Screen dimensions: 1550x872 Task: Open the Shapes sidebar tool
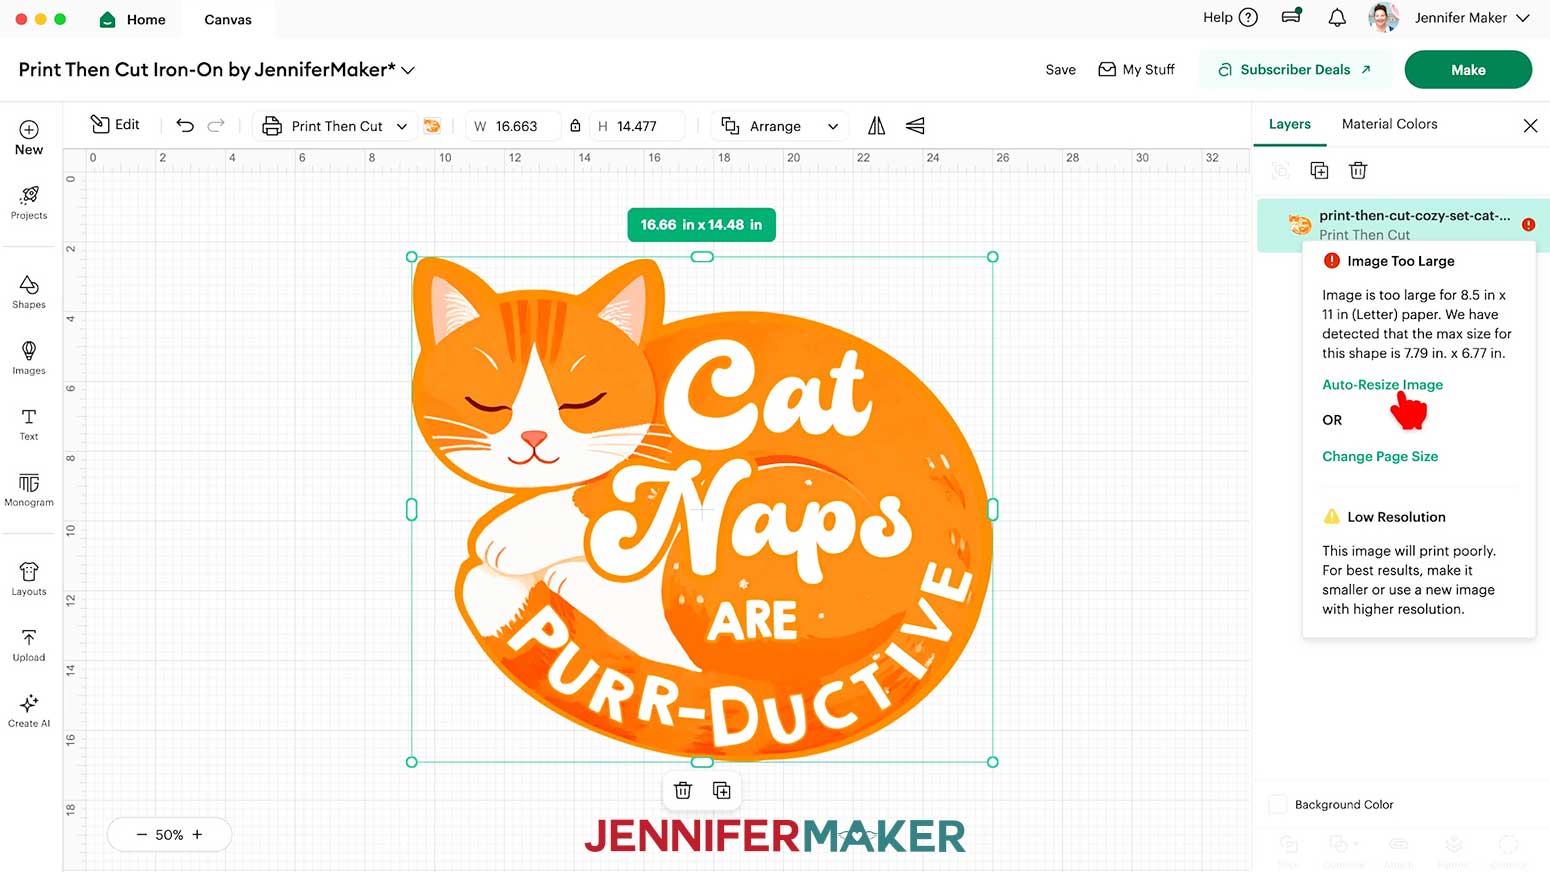coord(29,291)
